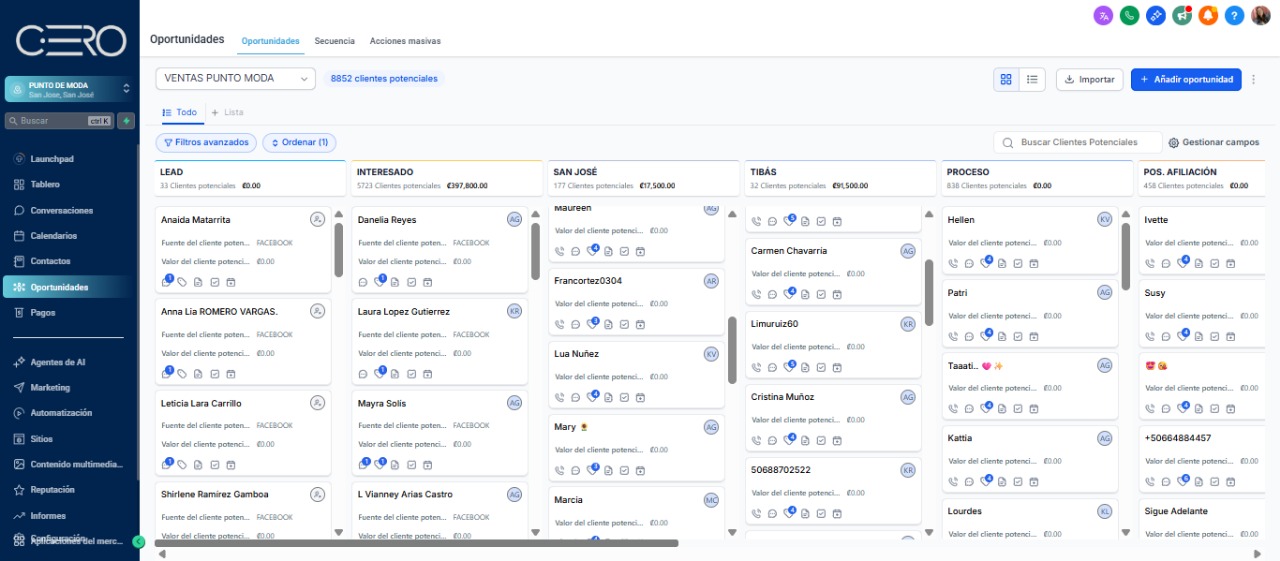Click calendar icon on Carmen Chavarria card
1280x561 pixels.
coord(837,294)
